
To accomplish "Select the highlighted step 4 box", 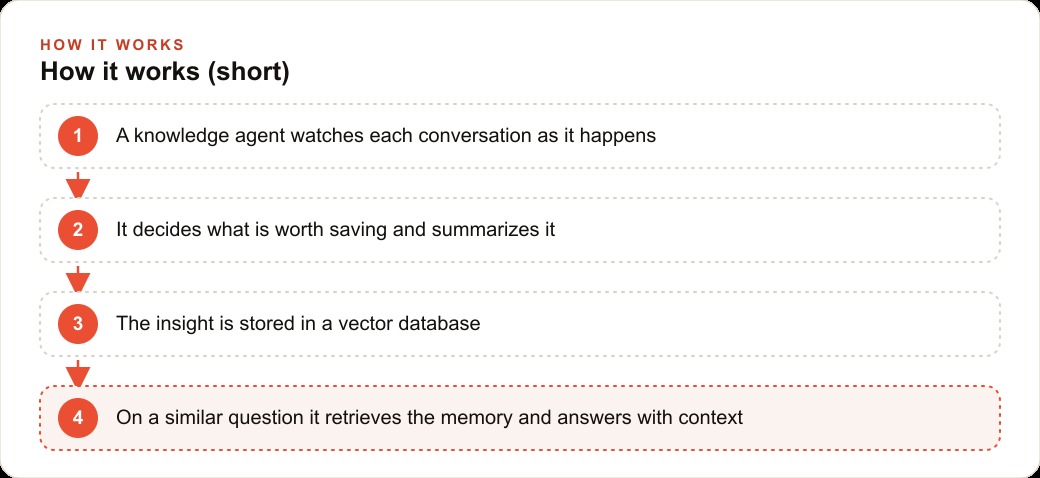I will [x=520, y=418].
